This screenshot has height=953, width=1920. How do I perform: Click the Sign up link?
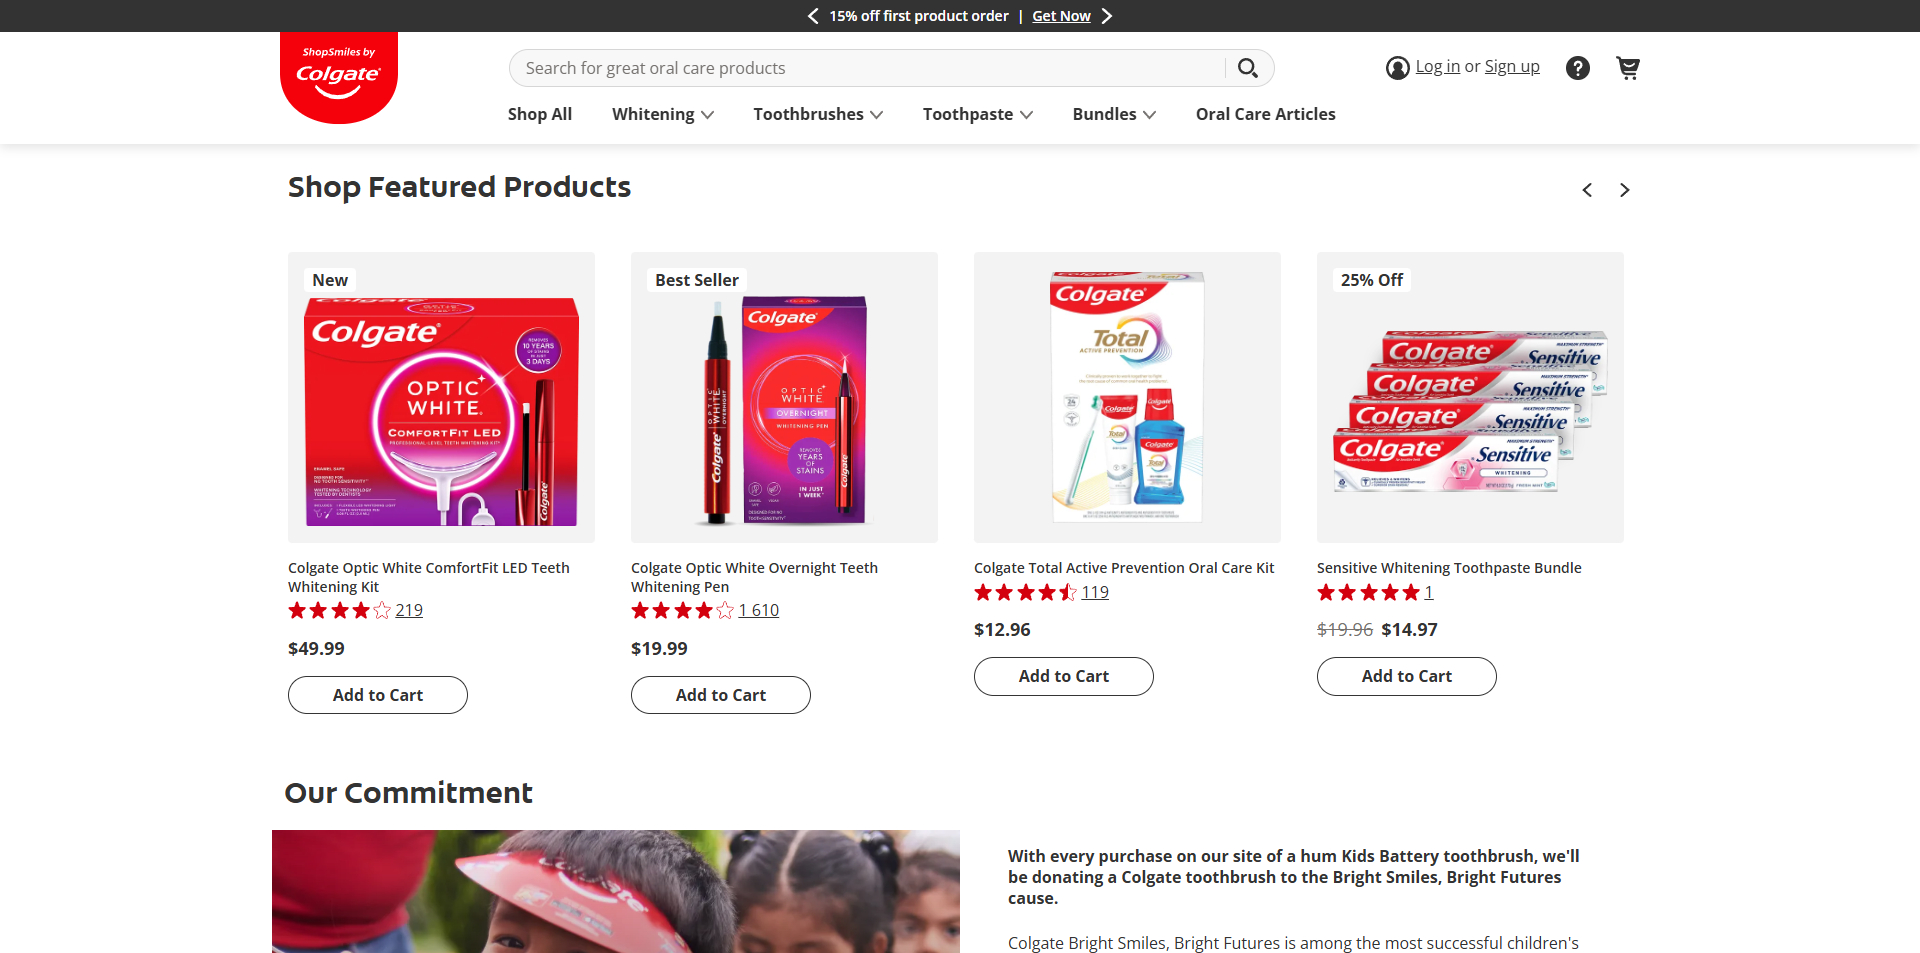(1511, 67)
